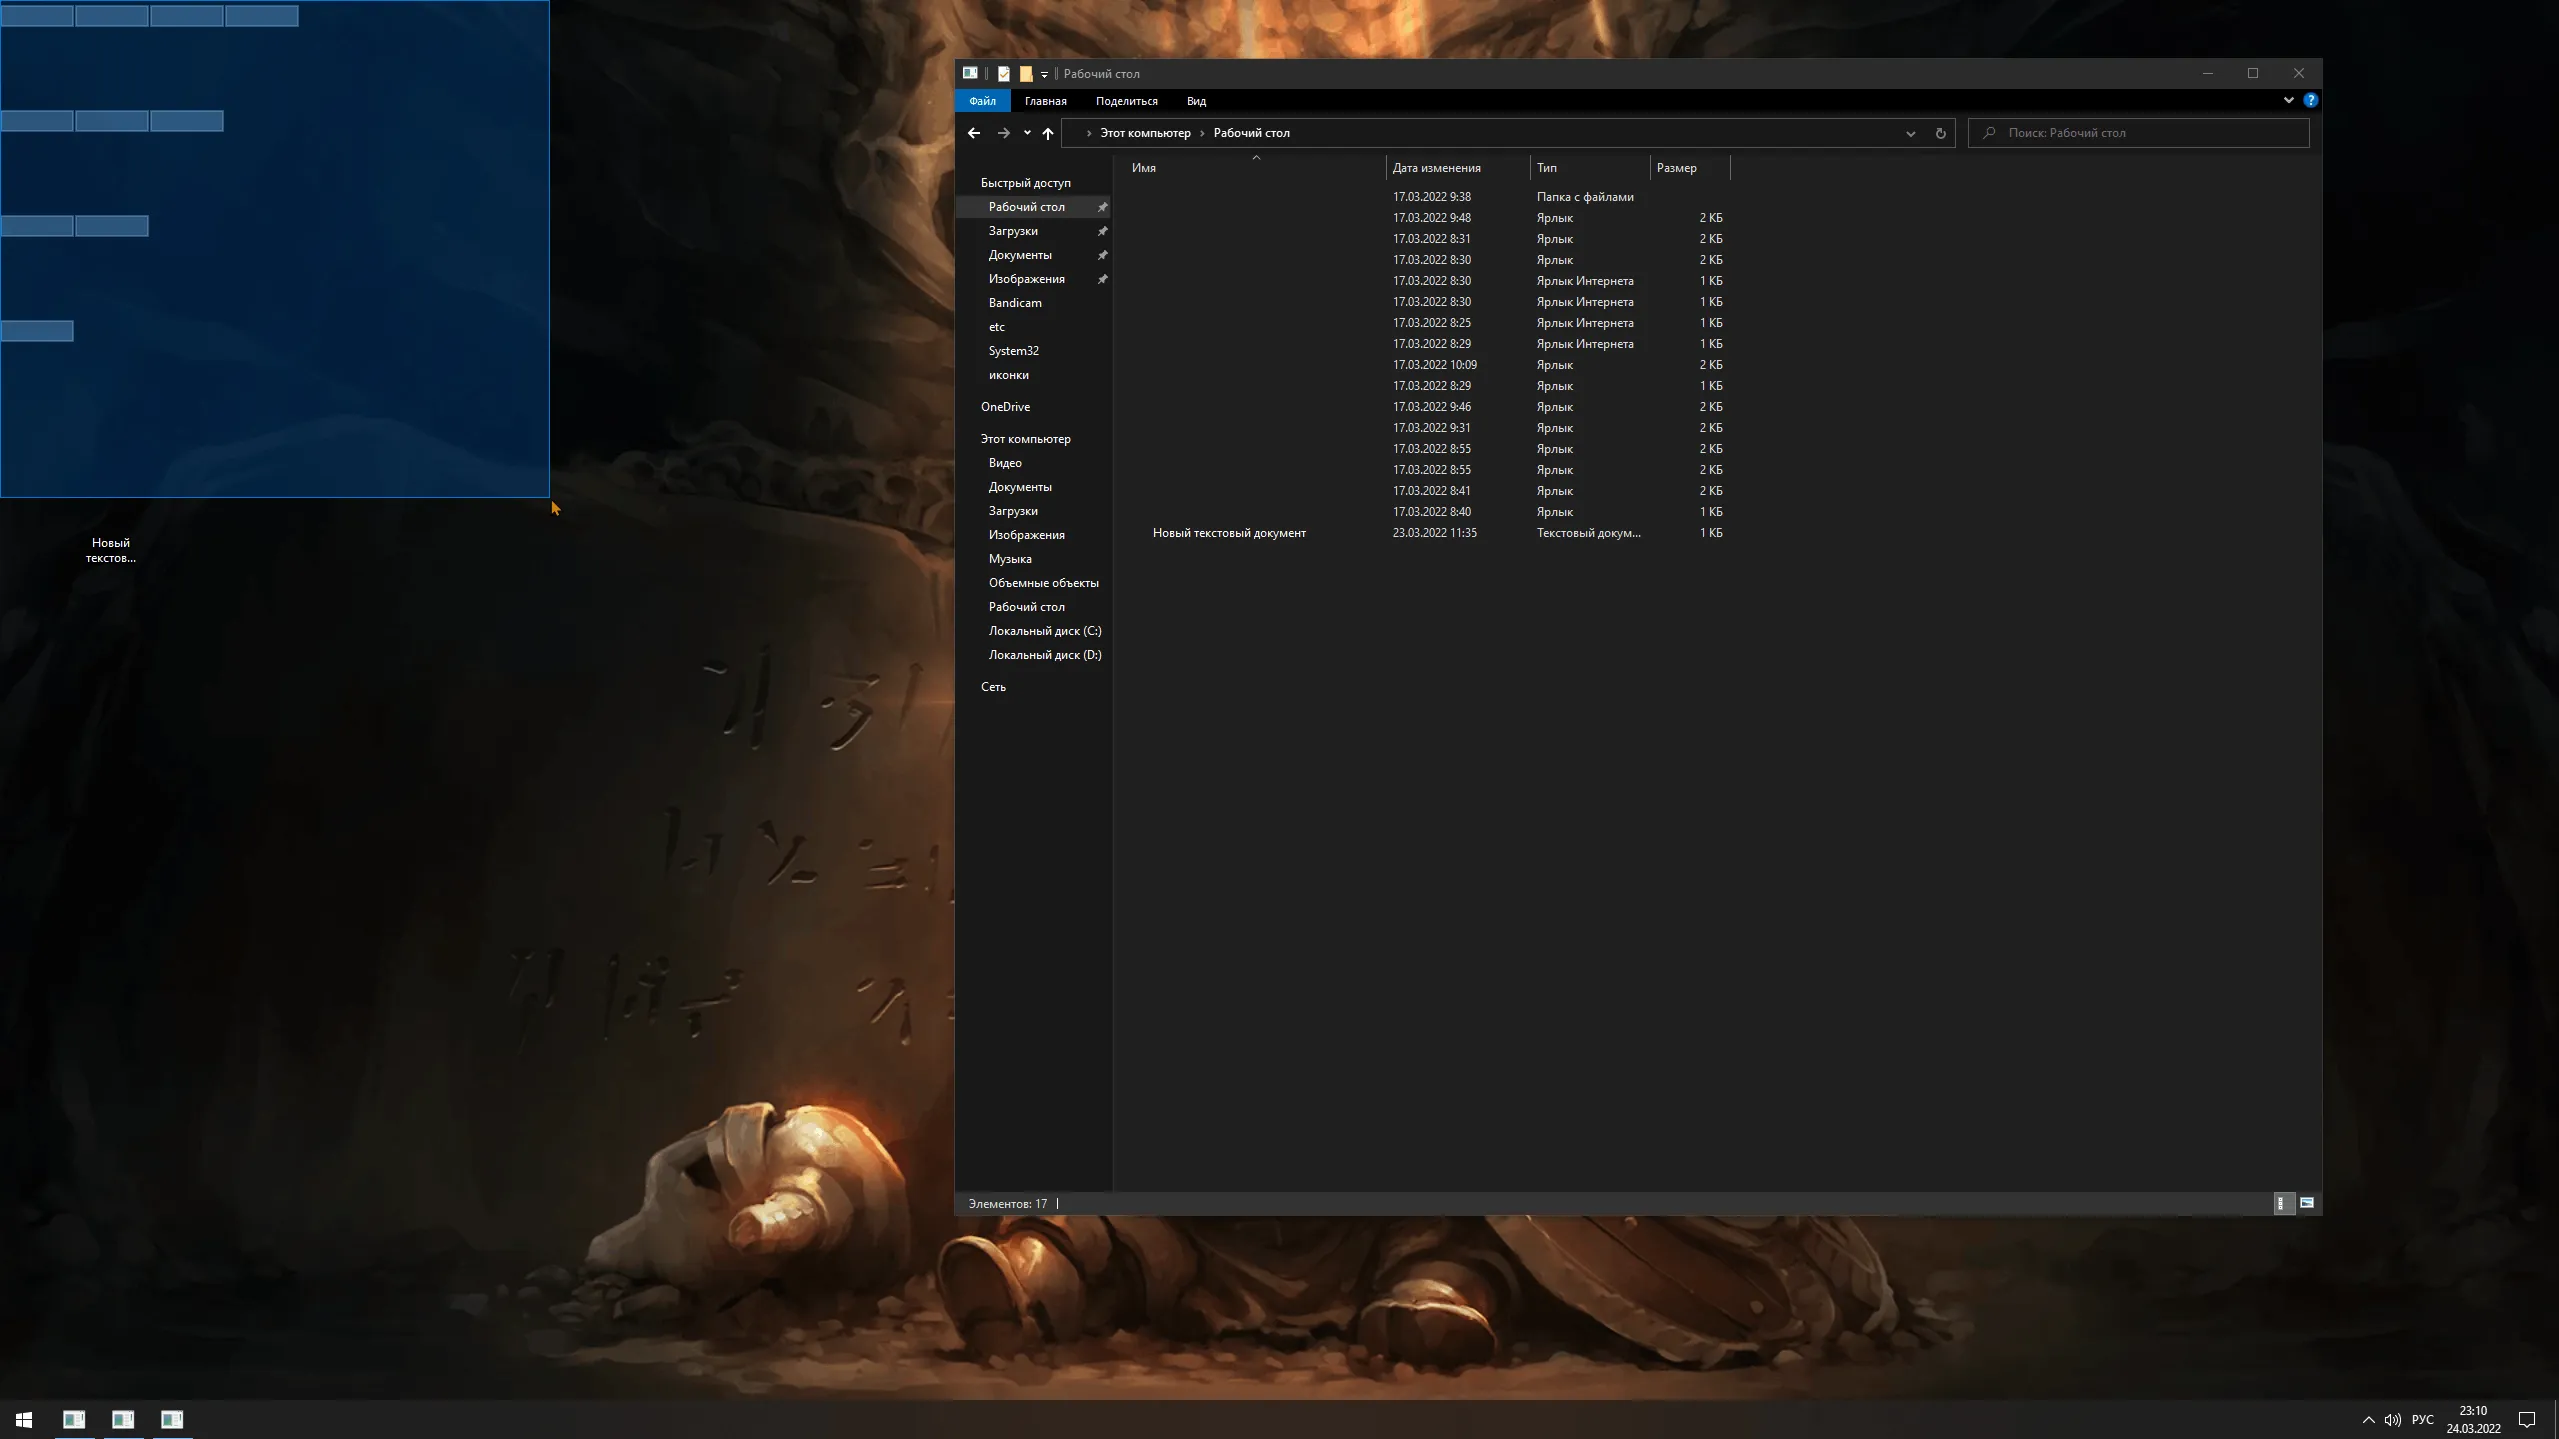Switch to large icons view in status bar
The height and width of the screenshot is (1439, 2559).
pyautogui.click(x=2306, y=1203)
